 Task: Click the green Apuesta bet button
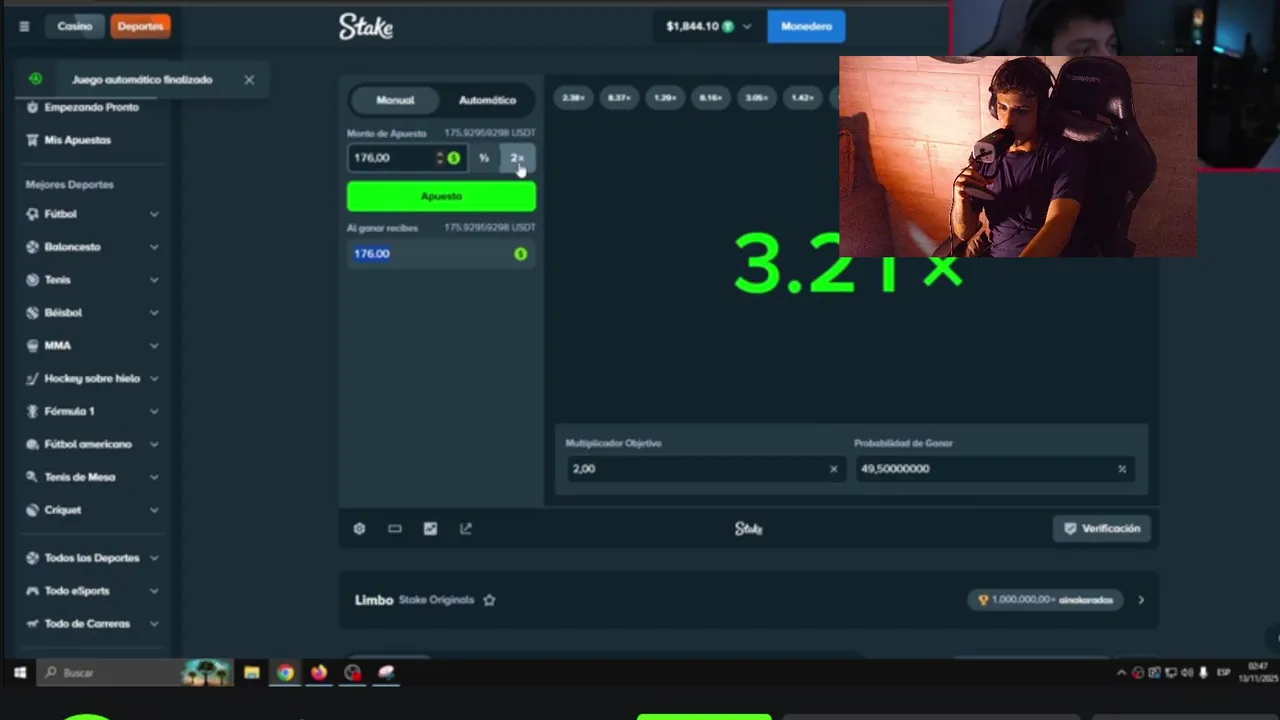441,196
